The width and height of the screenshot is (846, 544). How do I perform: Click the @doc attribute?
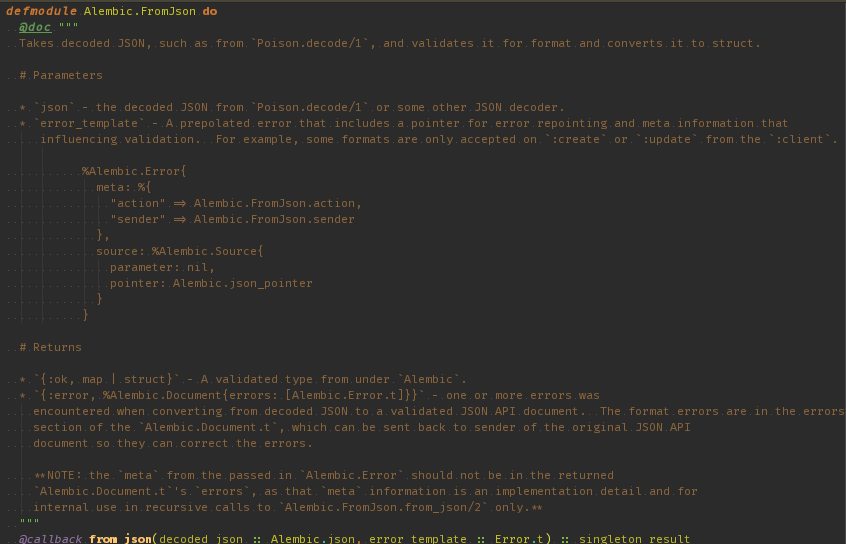click(x=35, y=27)
